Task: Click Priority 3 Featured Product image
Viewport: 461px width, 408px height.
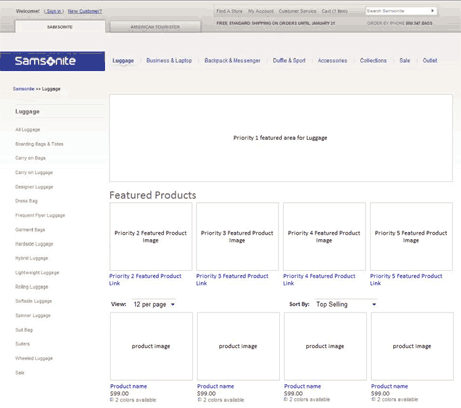Action: click(237, 236)
